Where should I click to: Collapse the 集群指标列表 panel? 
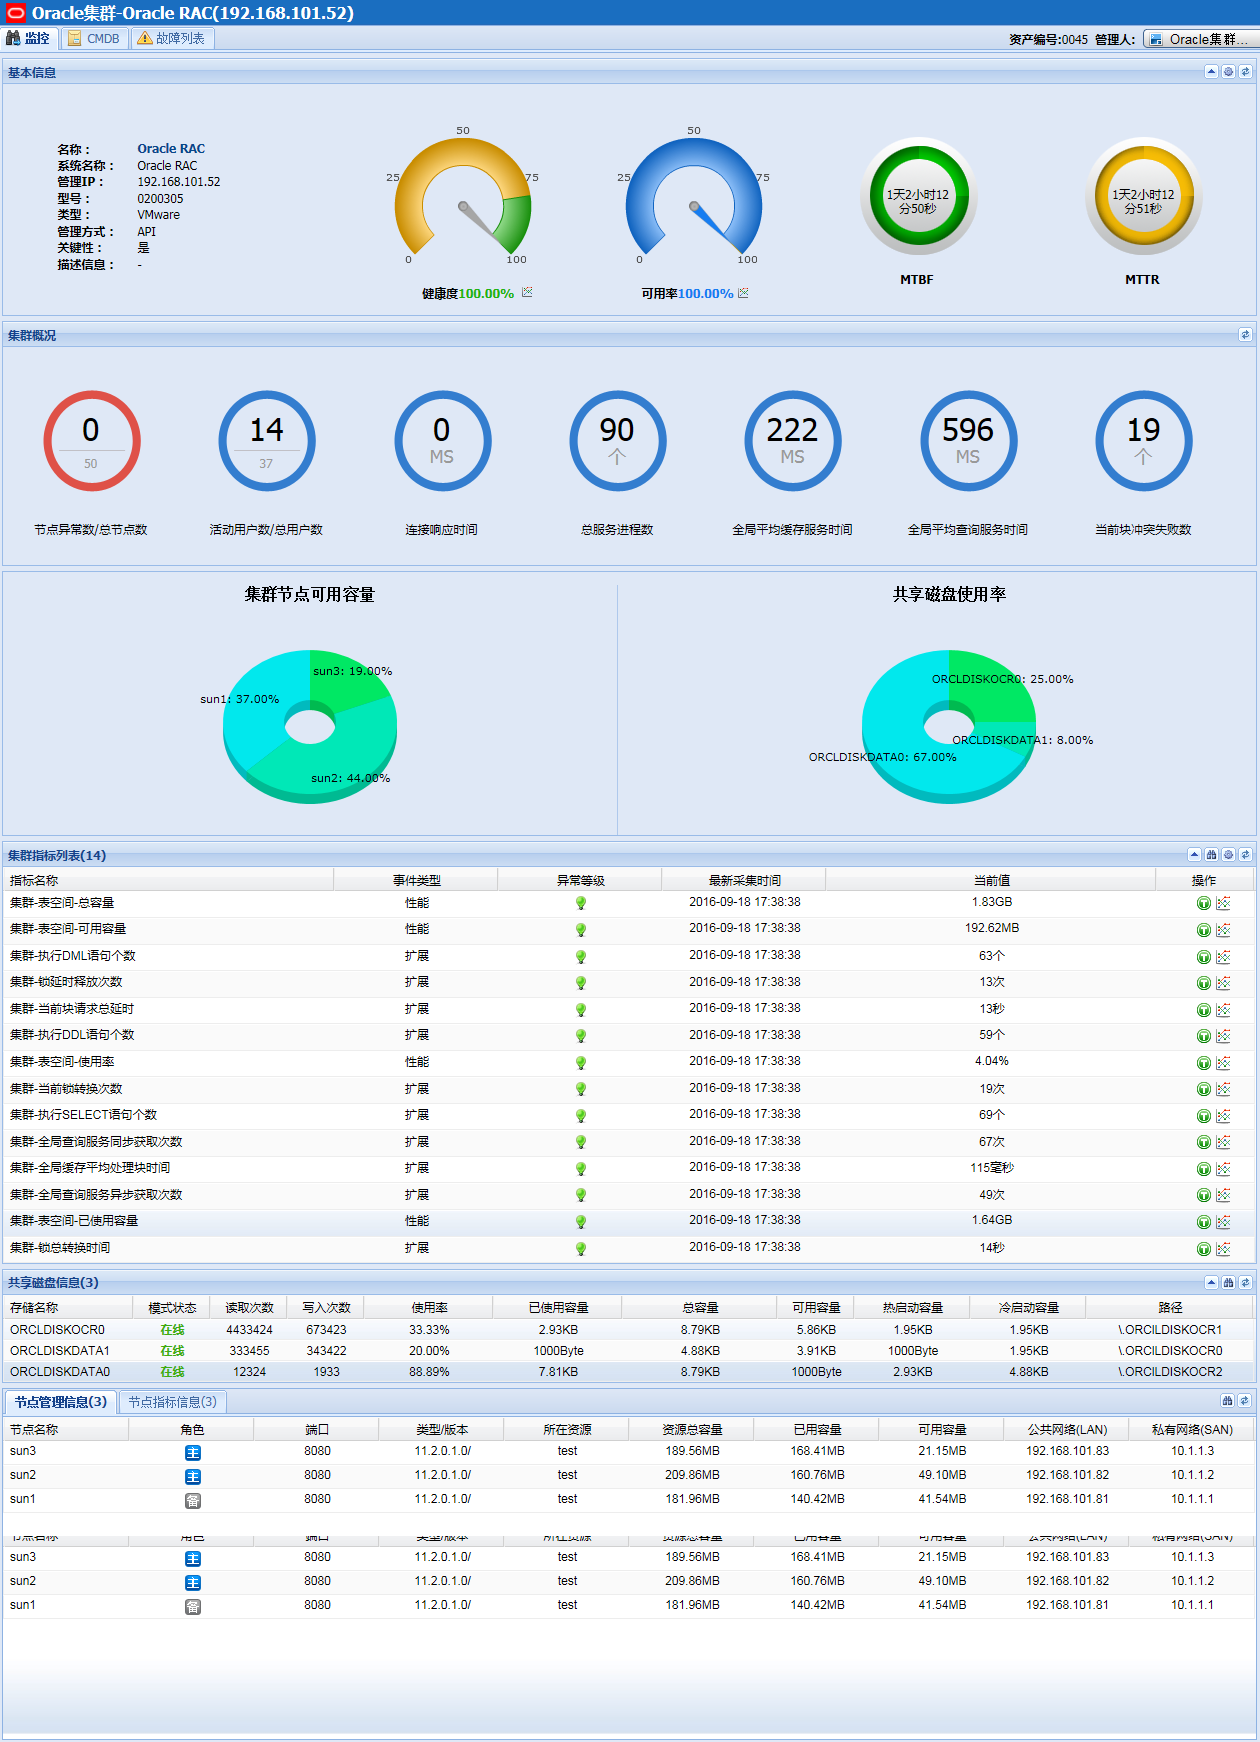1194,855
